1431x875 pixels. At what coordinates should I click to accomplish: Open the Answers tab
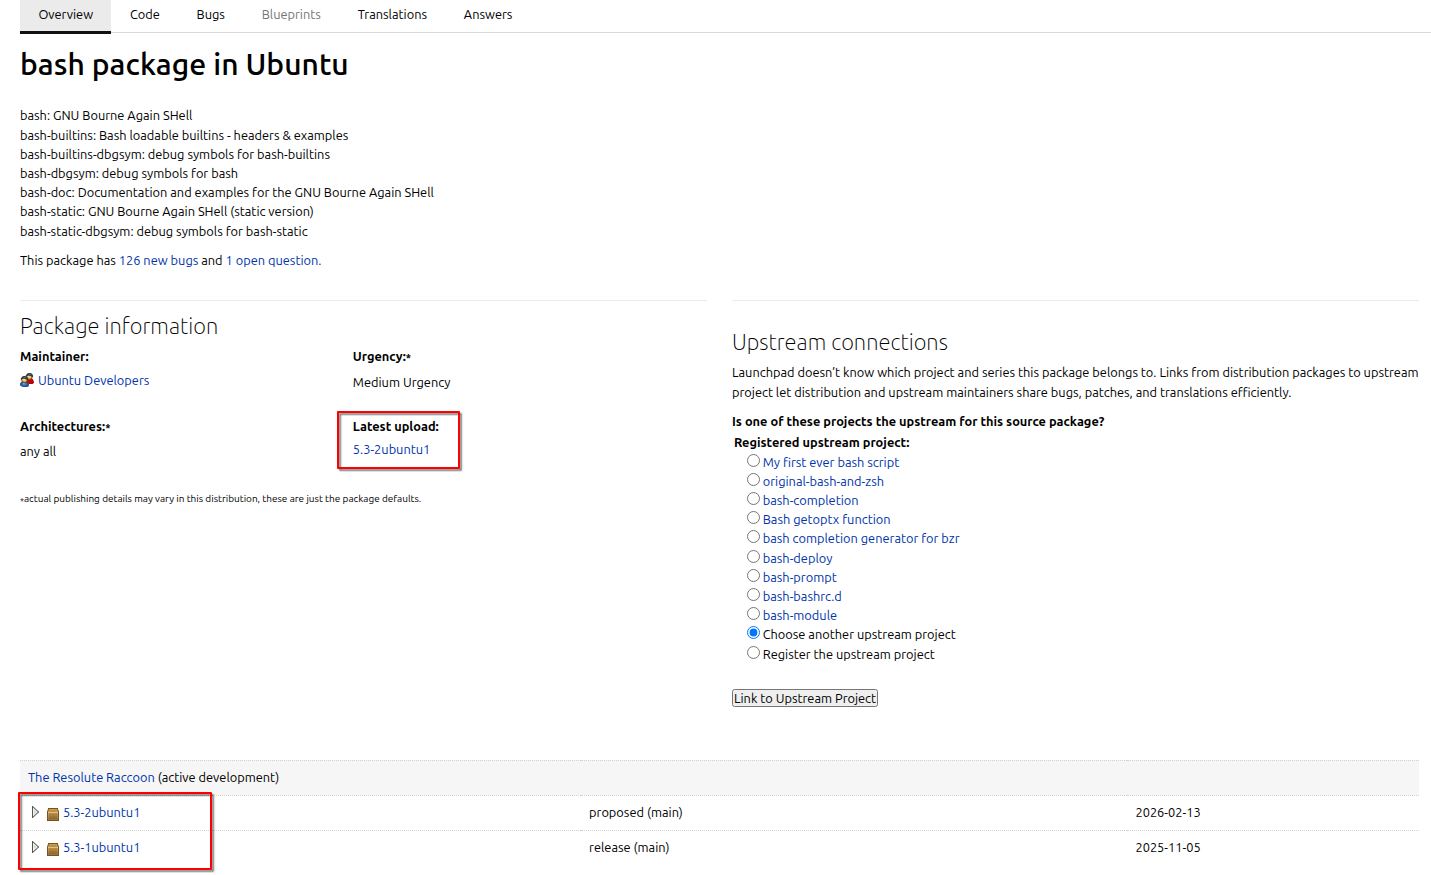coord(488,15)
